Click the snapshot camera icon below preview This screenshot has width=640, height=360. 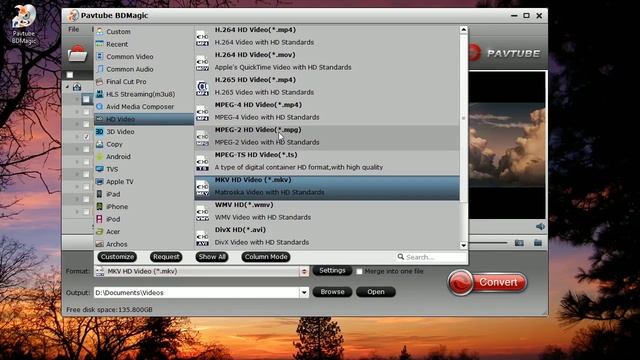click(519, 243)
